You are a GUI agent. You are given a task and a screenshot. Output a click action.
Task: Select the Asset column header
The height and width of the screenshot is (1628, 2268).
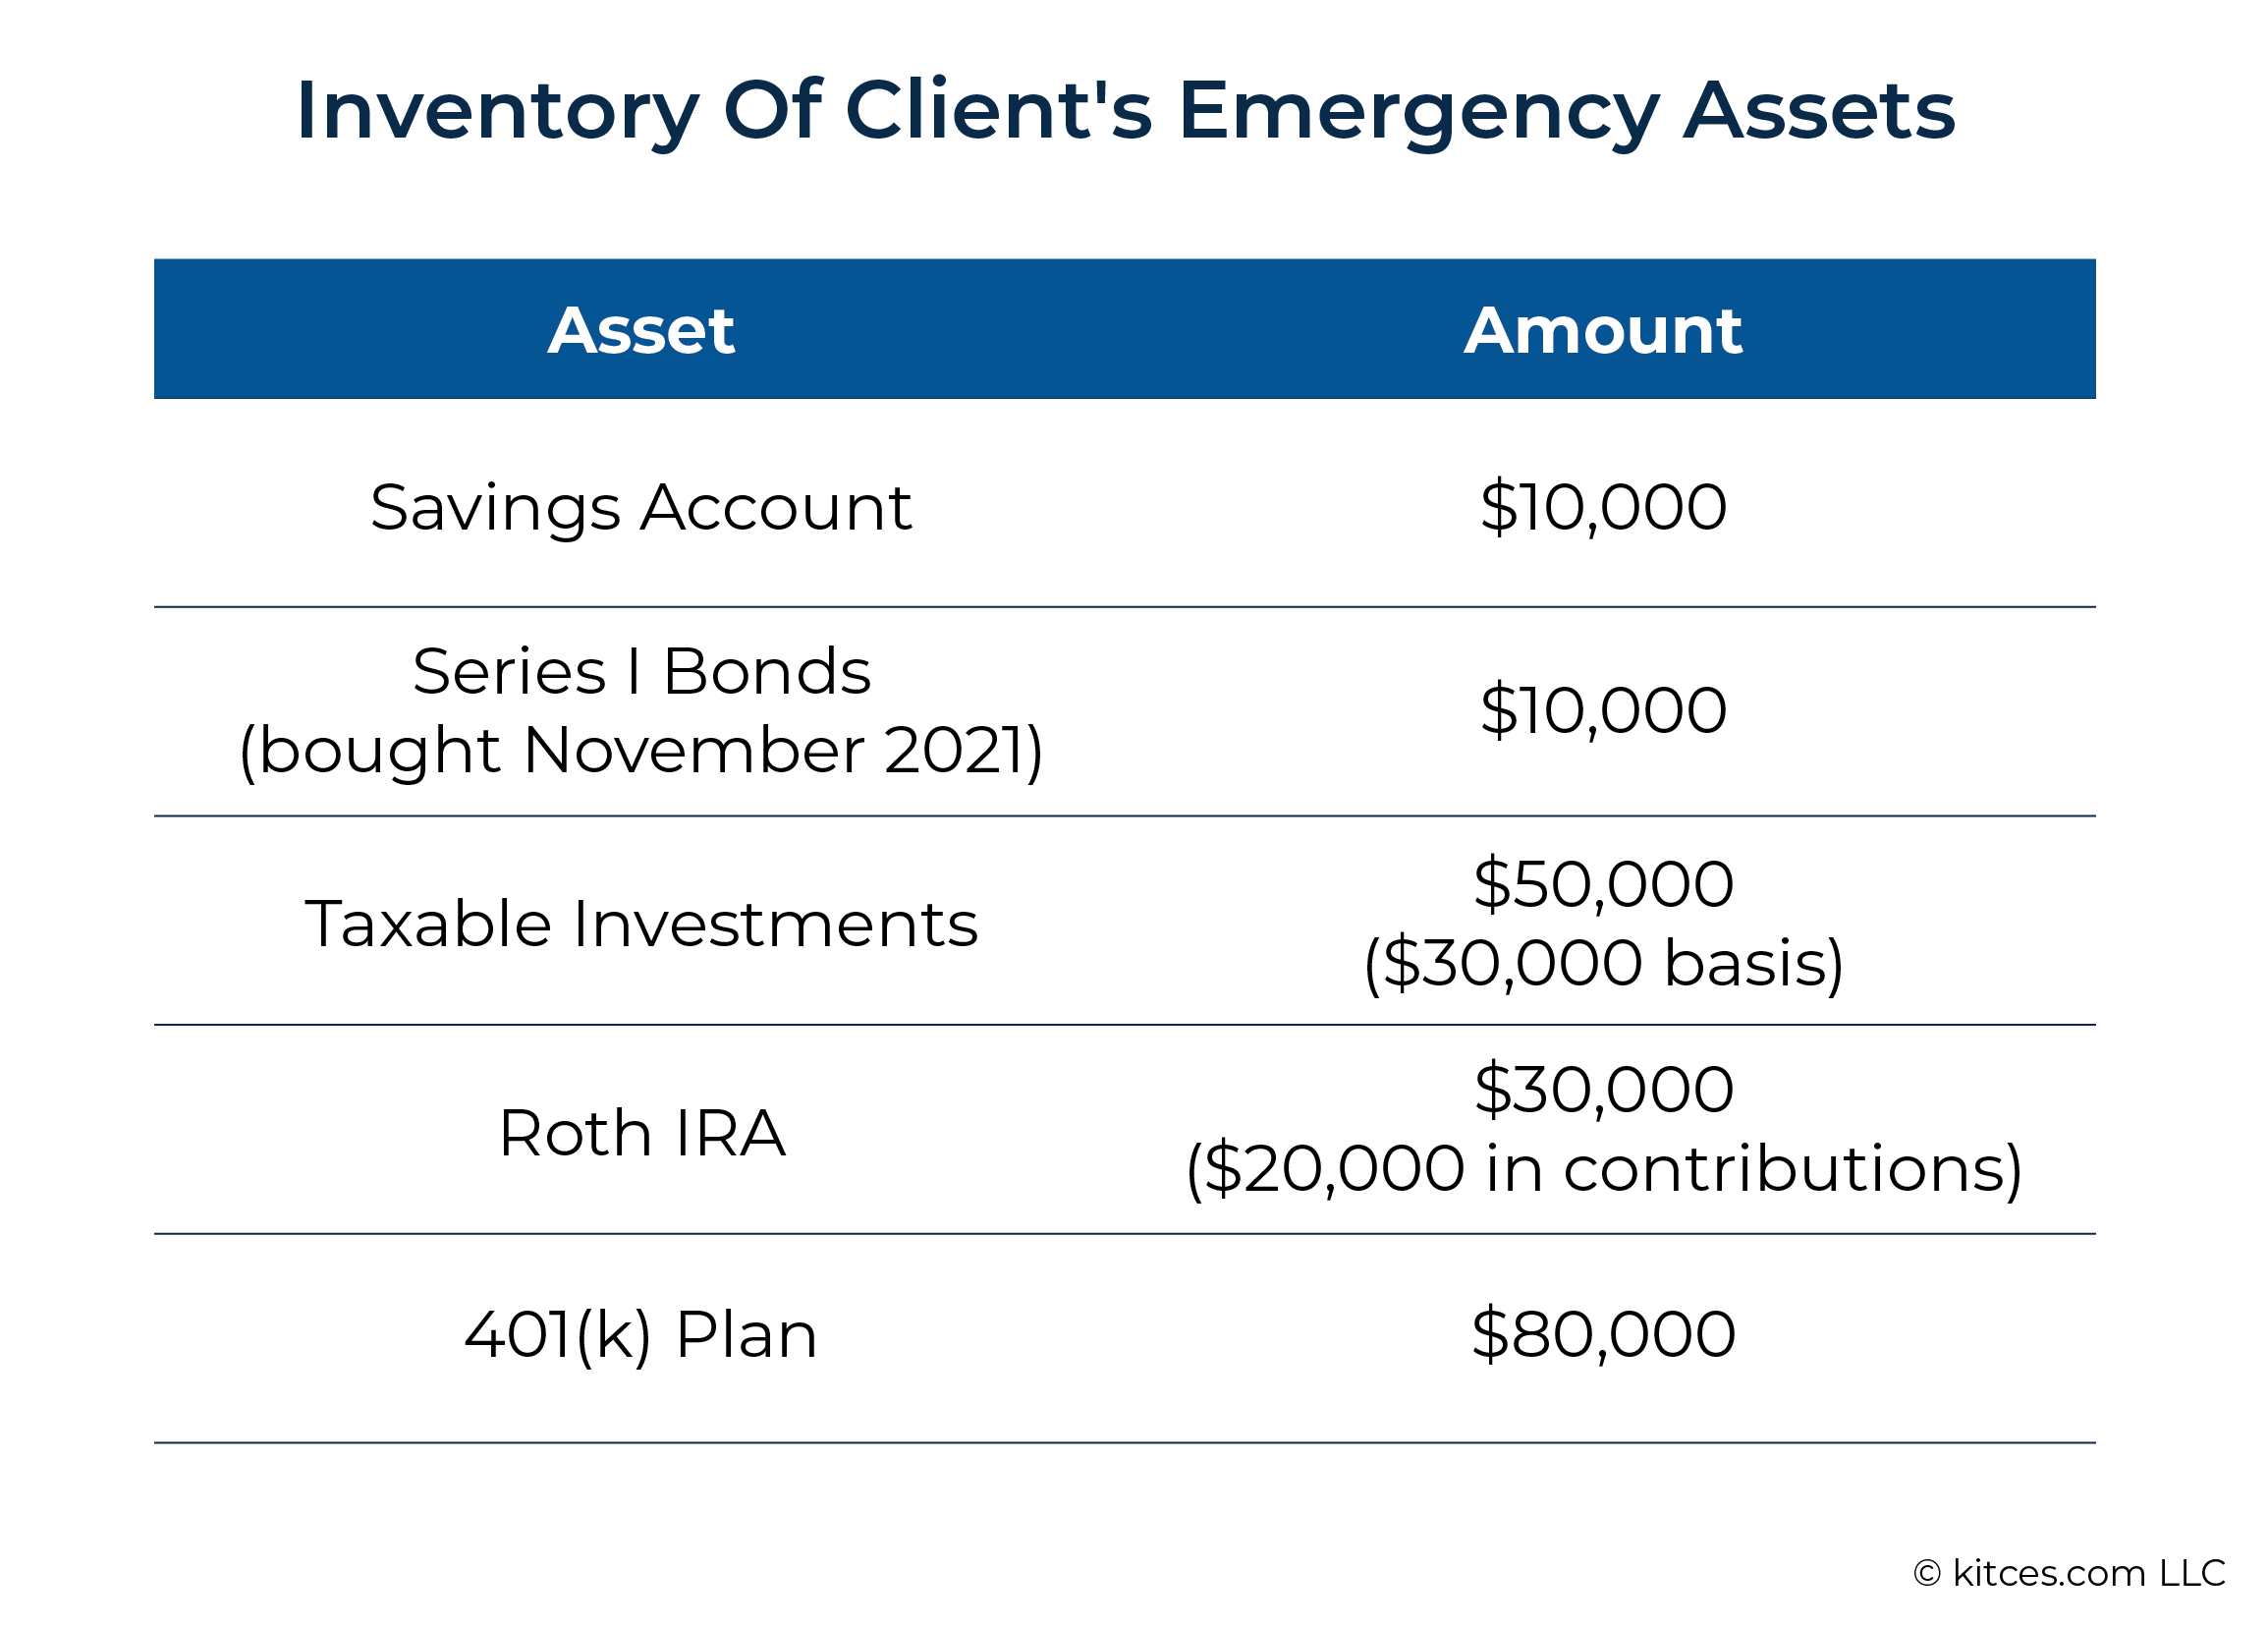[641, 331]
